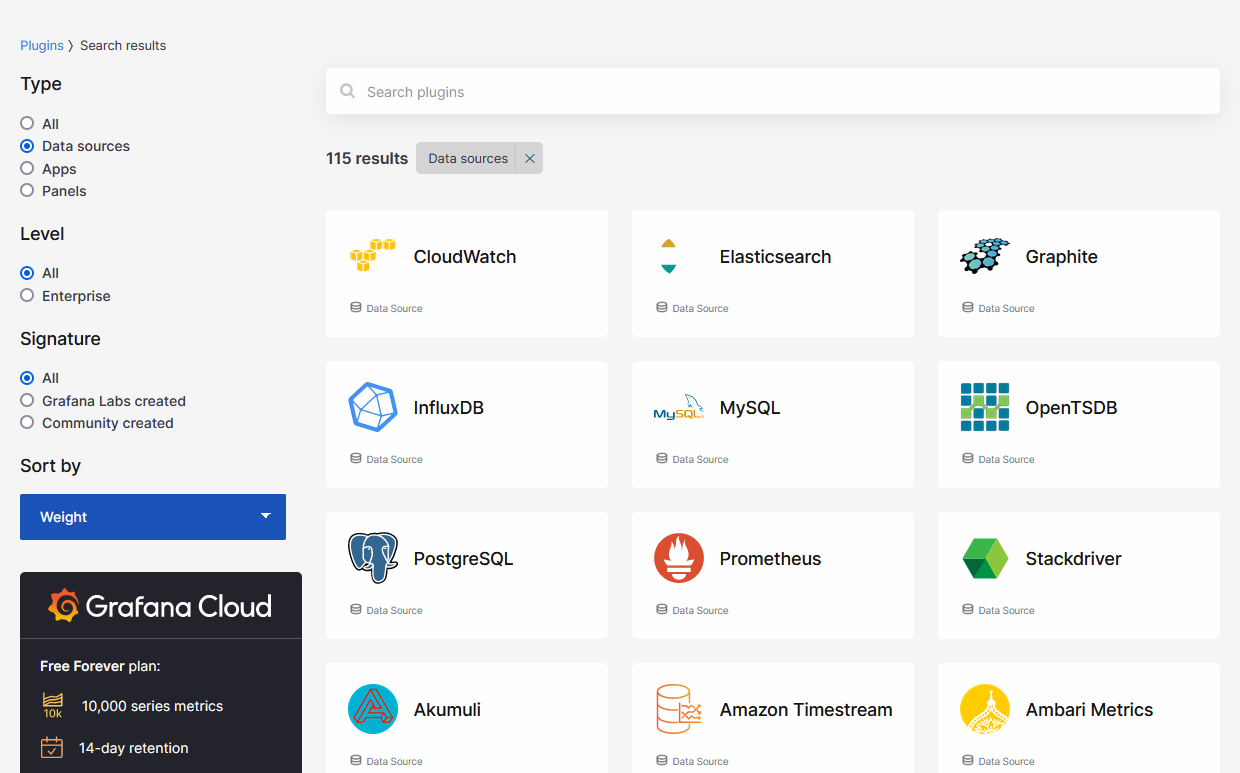1240x773 pixels.
Task: Click the Sort by heading
Action: pyautogui.click(x=50, y=466)
